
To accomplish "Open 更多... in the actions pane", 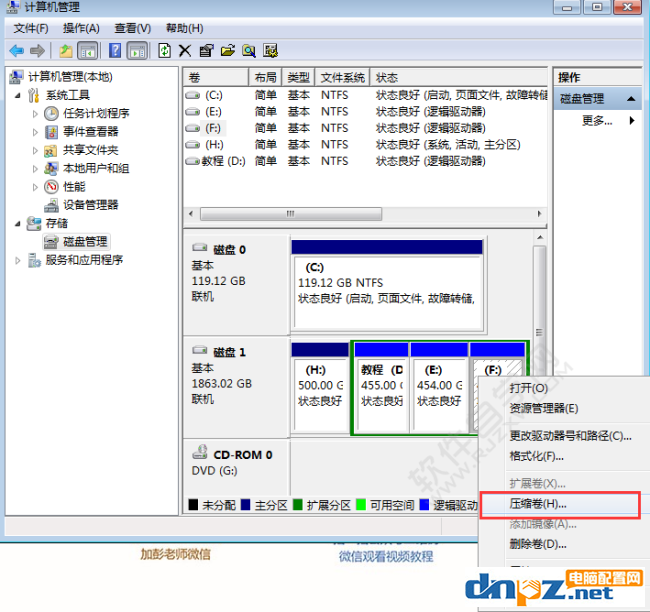I will pos(597,121).
